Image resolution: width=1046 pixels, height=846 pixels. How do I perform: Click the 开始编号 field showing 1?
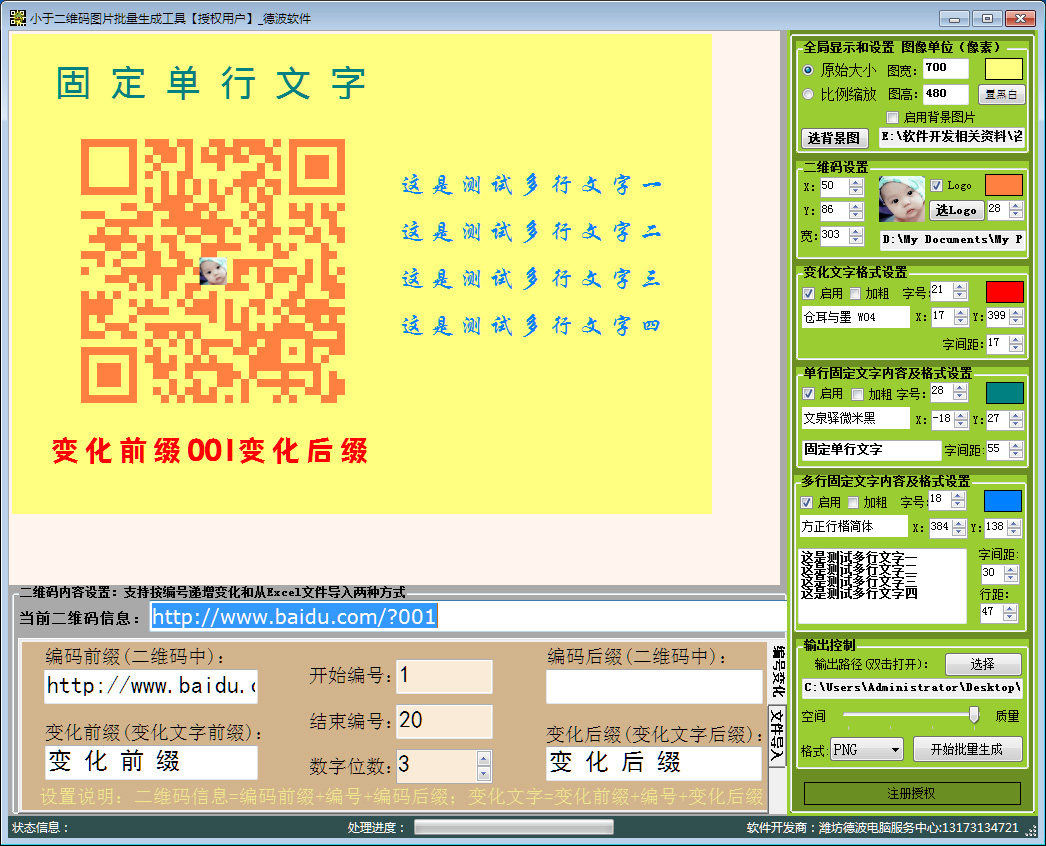click(x=444, y=676)
